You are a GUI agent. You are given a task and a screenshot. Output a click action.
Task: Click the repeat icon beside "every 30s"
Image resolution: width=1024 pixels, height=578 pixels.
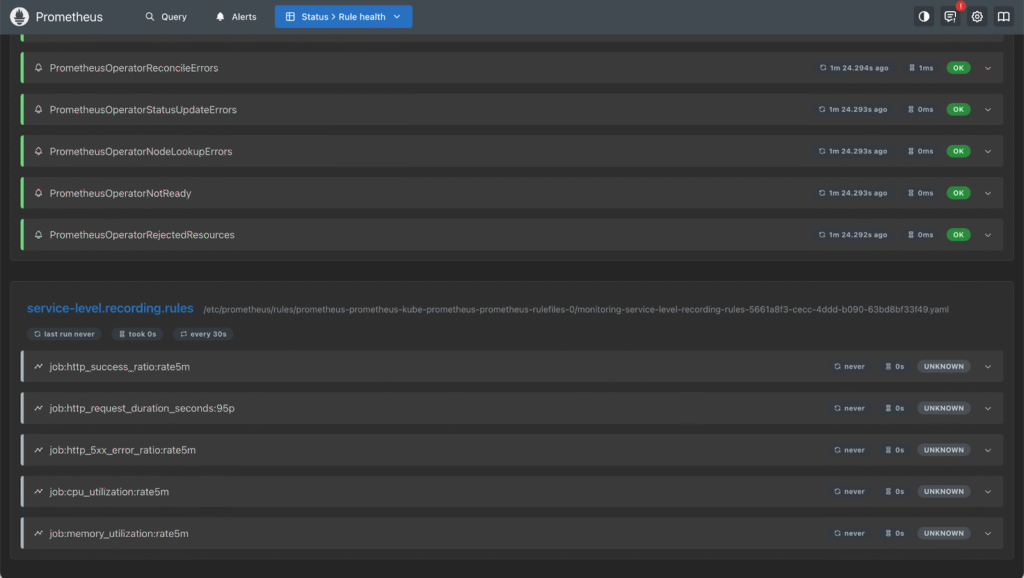184,334
